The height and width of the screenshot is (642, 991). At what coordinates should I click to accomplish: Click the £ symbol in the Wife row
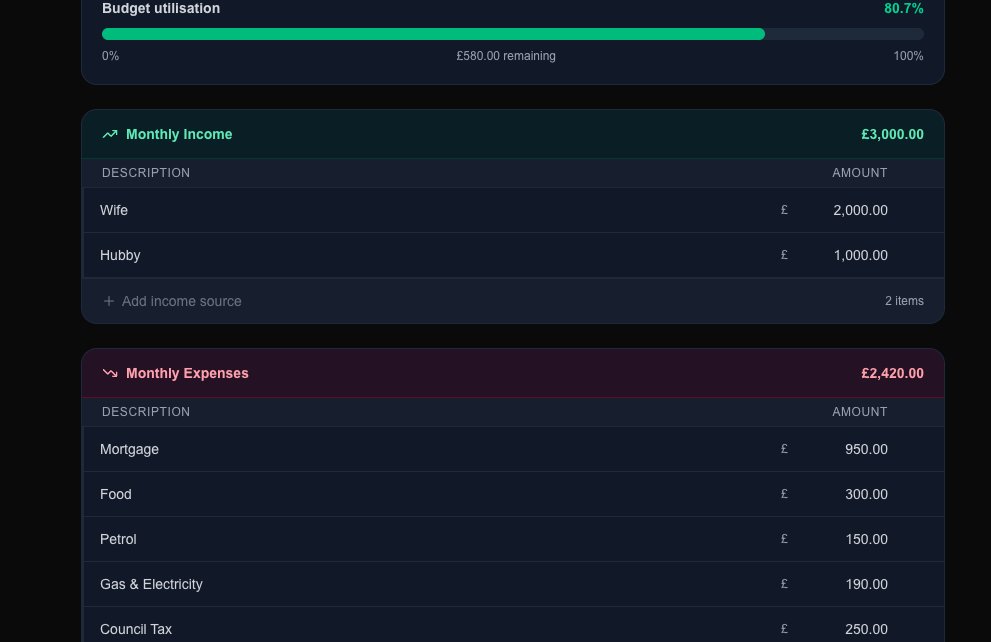[x=784, y=209]
